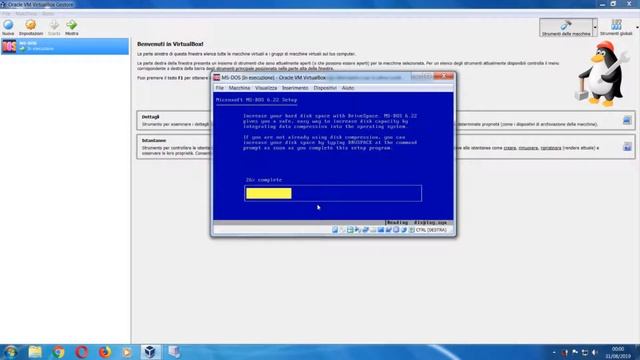This screenshot has height=360, width=640.
Task: Open the taskbar clock and date
Action: (x=618, y=352)
